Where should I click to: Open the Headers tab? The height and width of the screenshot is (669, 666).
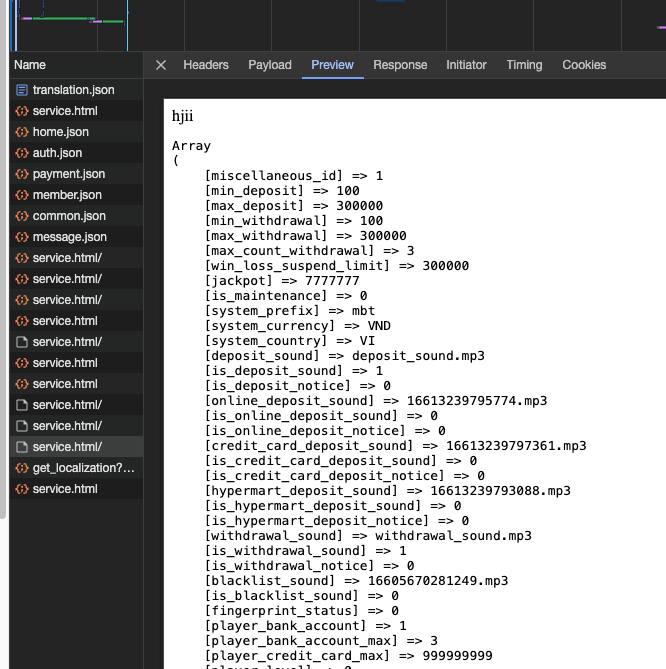206,65
